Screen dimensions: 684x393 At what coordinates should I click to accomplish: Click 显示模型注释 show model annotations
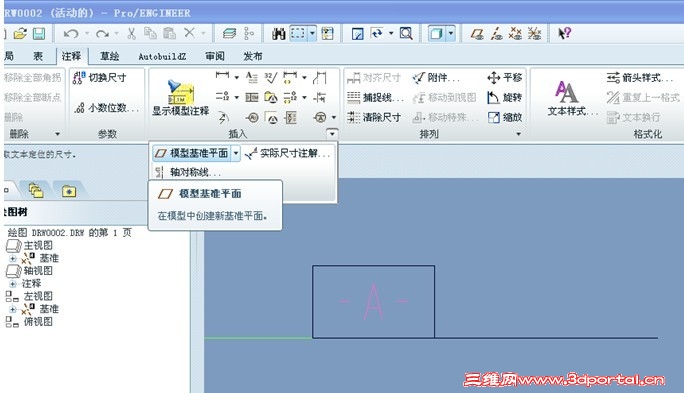click(180, 98)
